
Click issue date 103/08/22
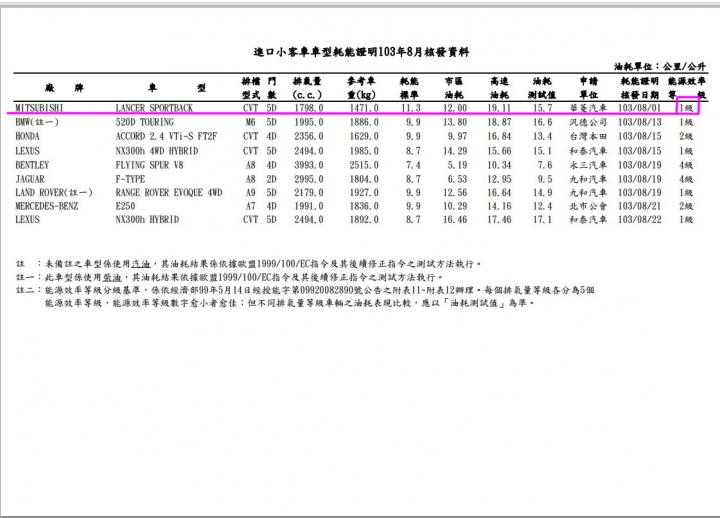click(640, 220)
